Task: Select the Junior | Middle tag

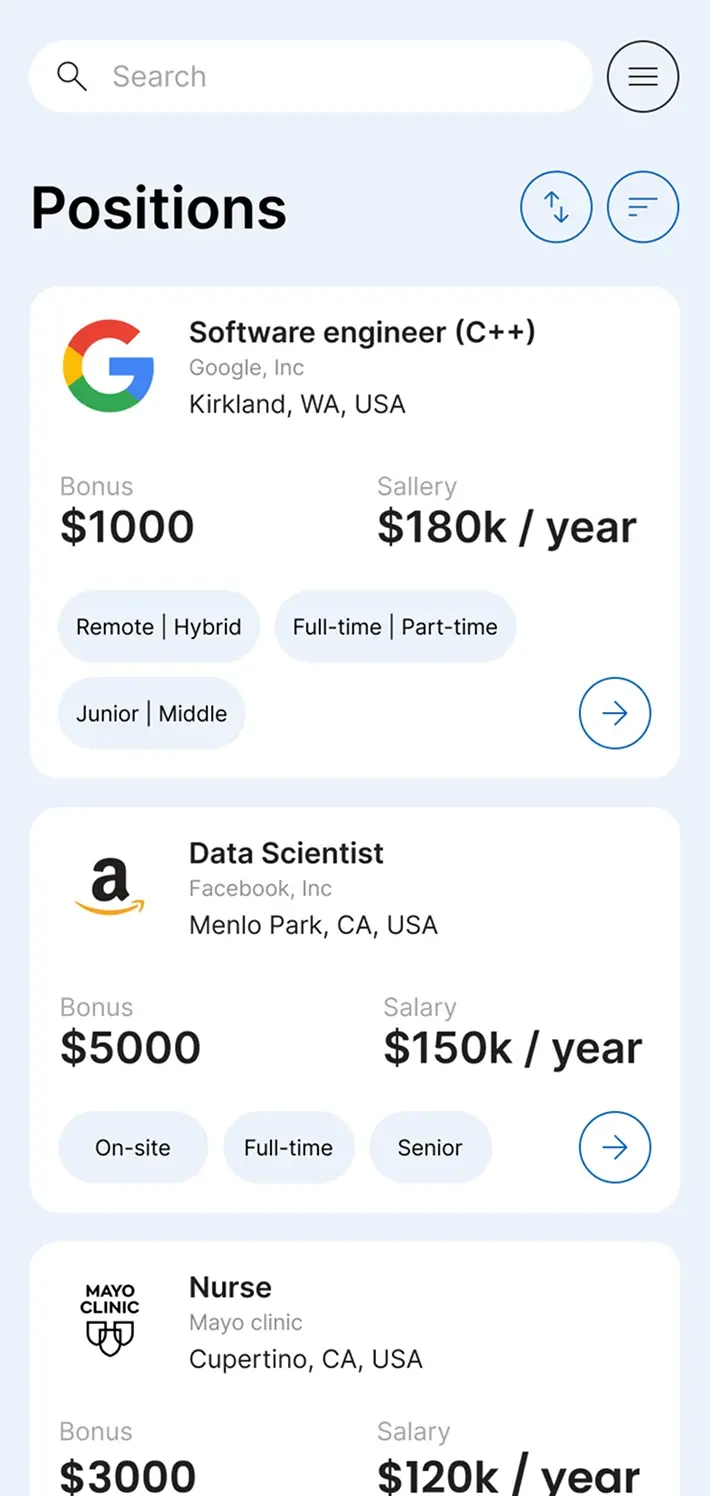Action: (152, 714)
